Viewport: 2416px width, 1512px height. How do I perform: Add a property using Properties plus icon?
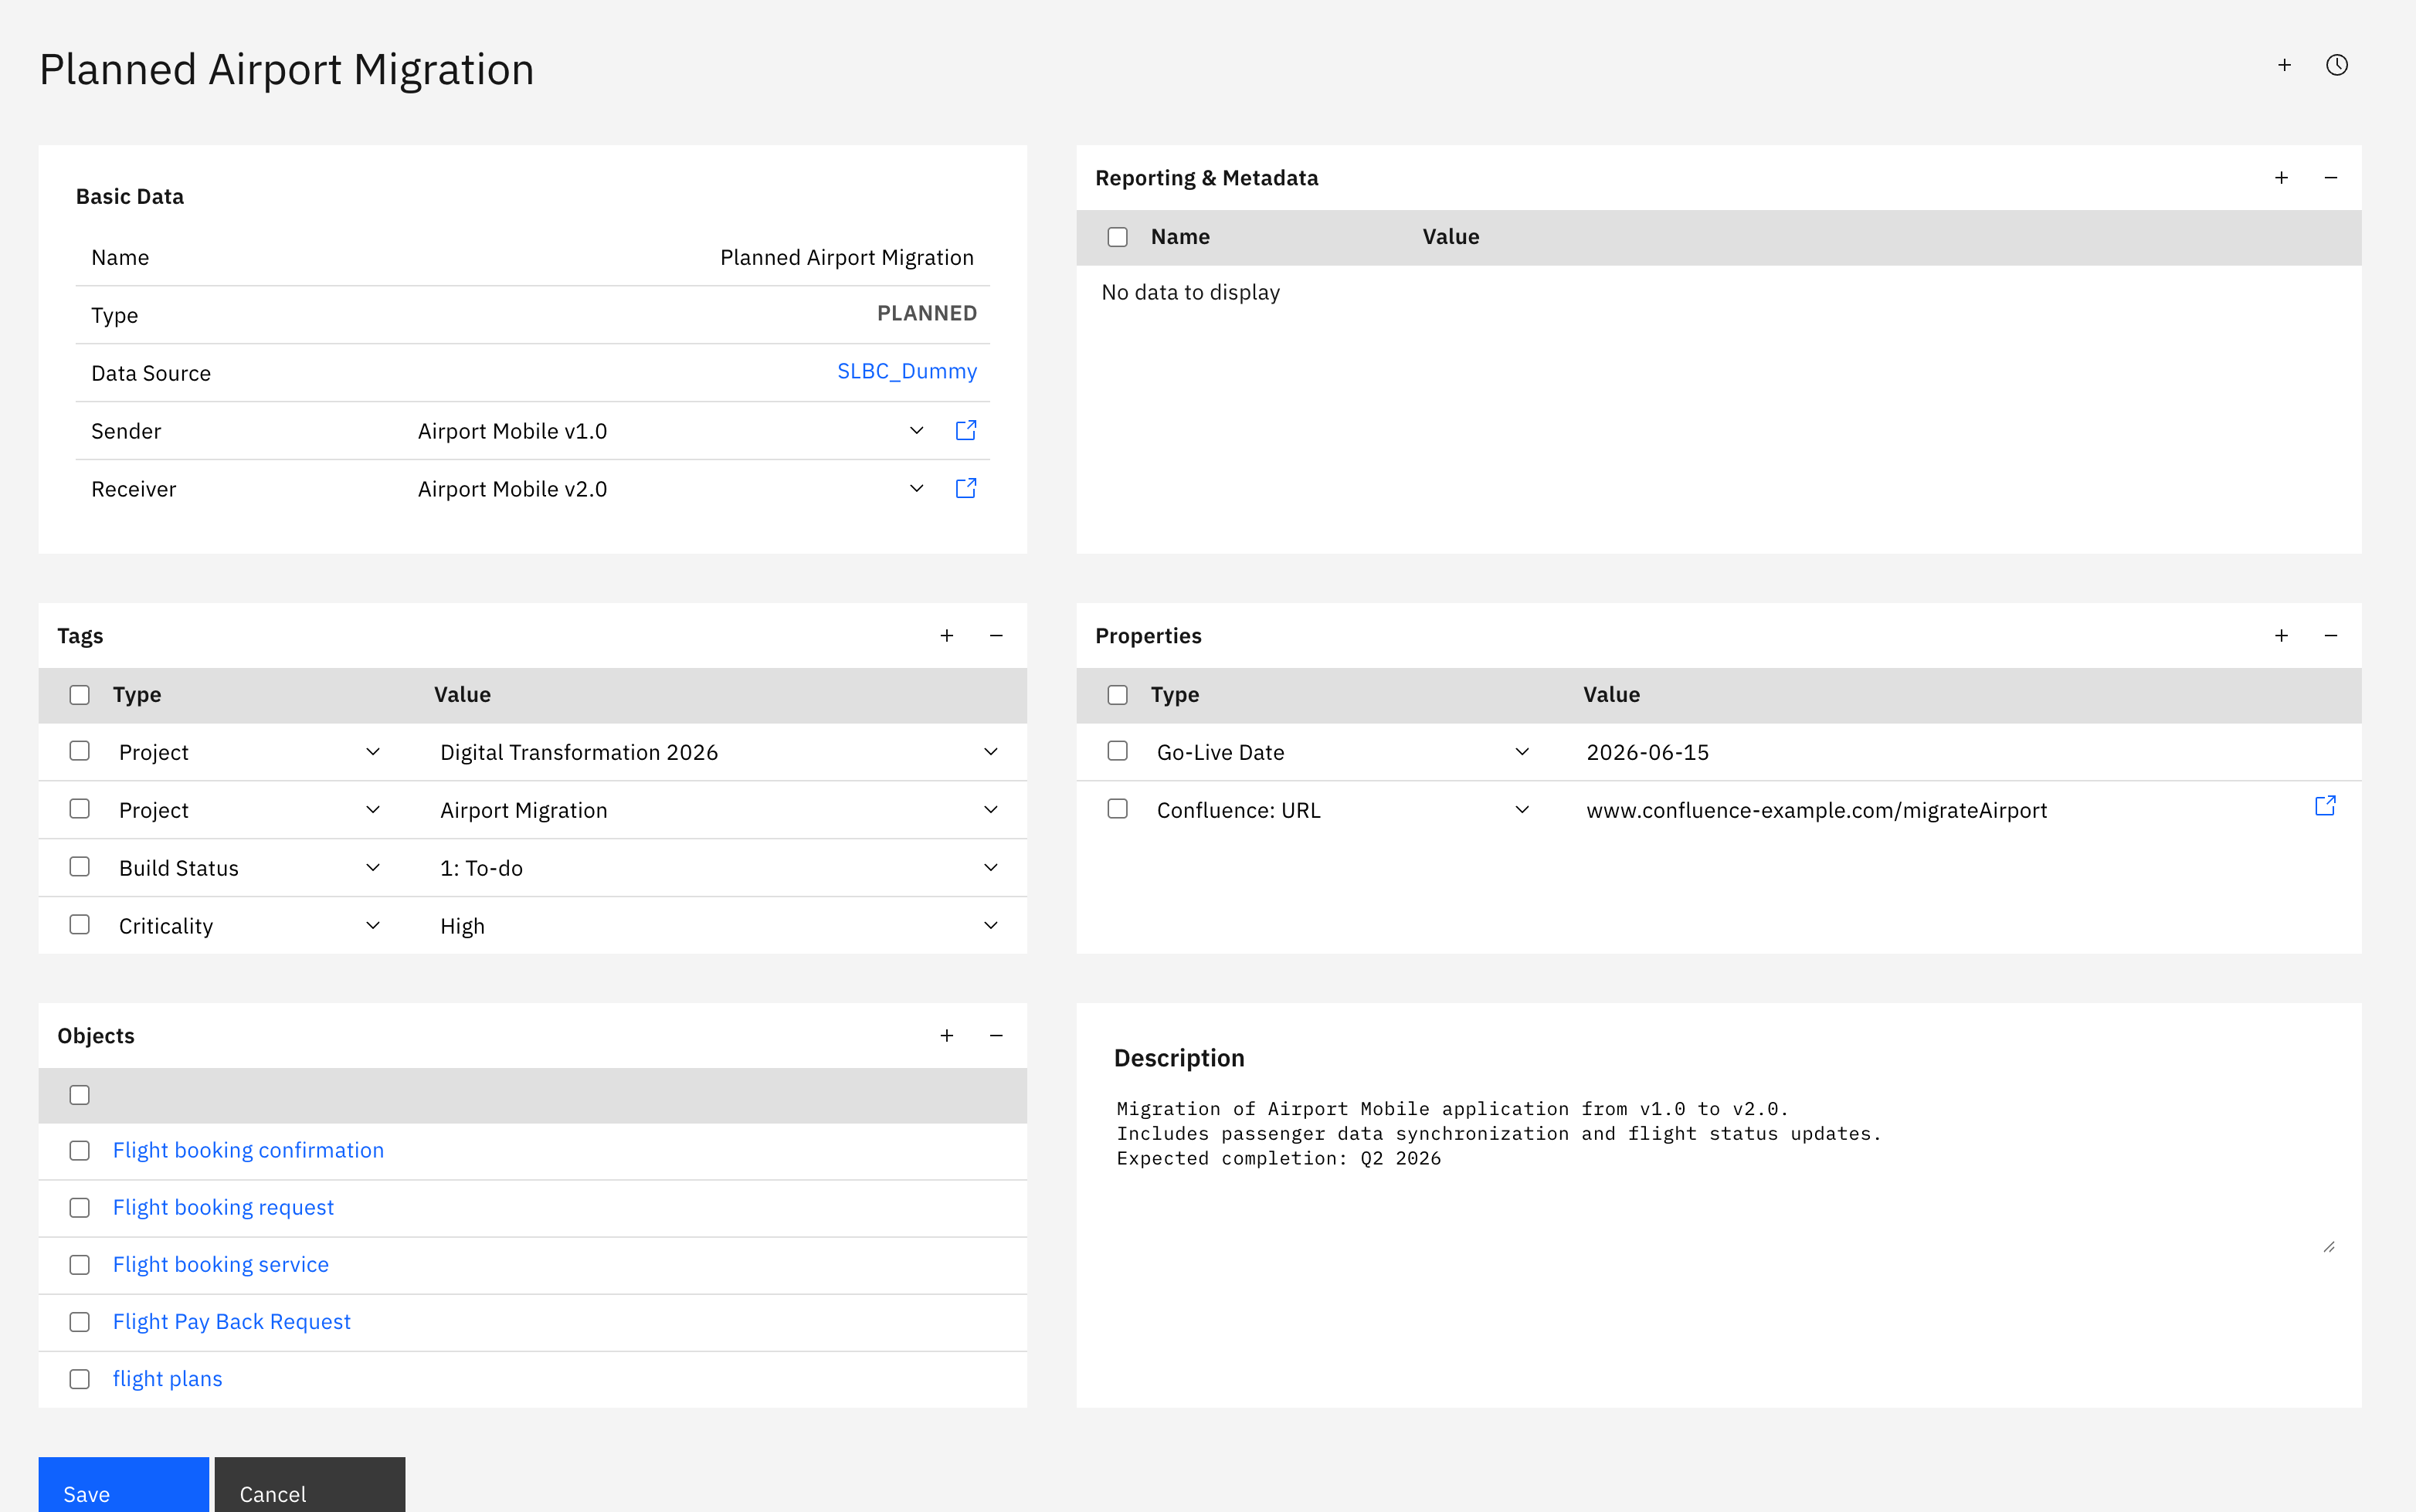[2281, 636]
